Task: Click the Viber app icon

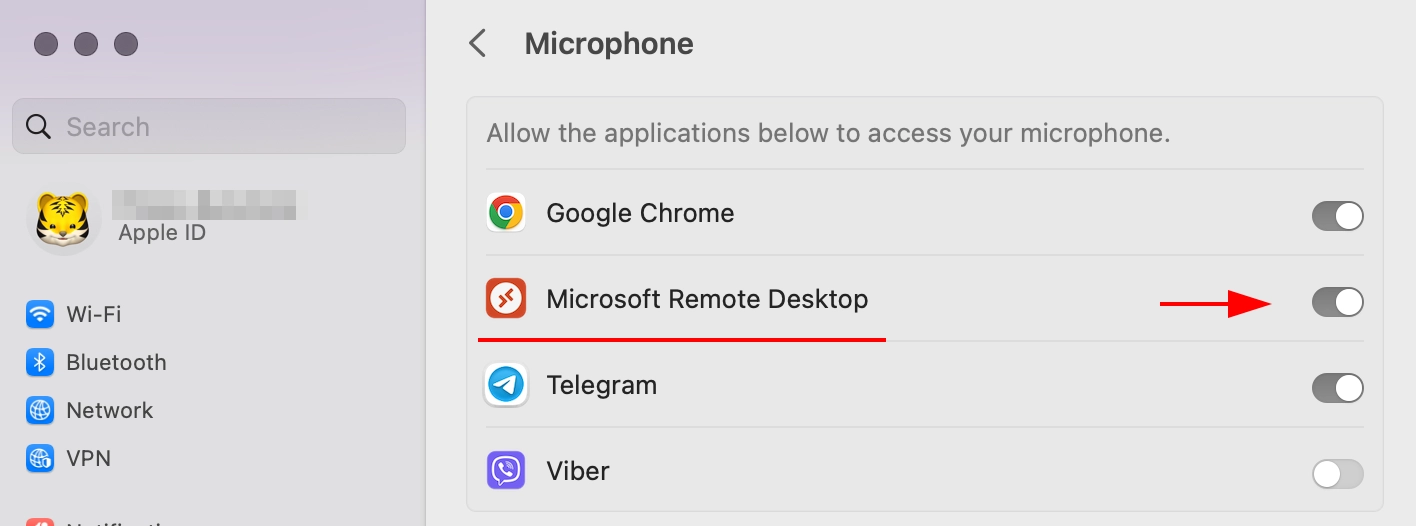Action: pos(506,470)
